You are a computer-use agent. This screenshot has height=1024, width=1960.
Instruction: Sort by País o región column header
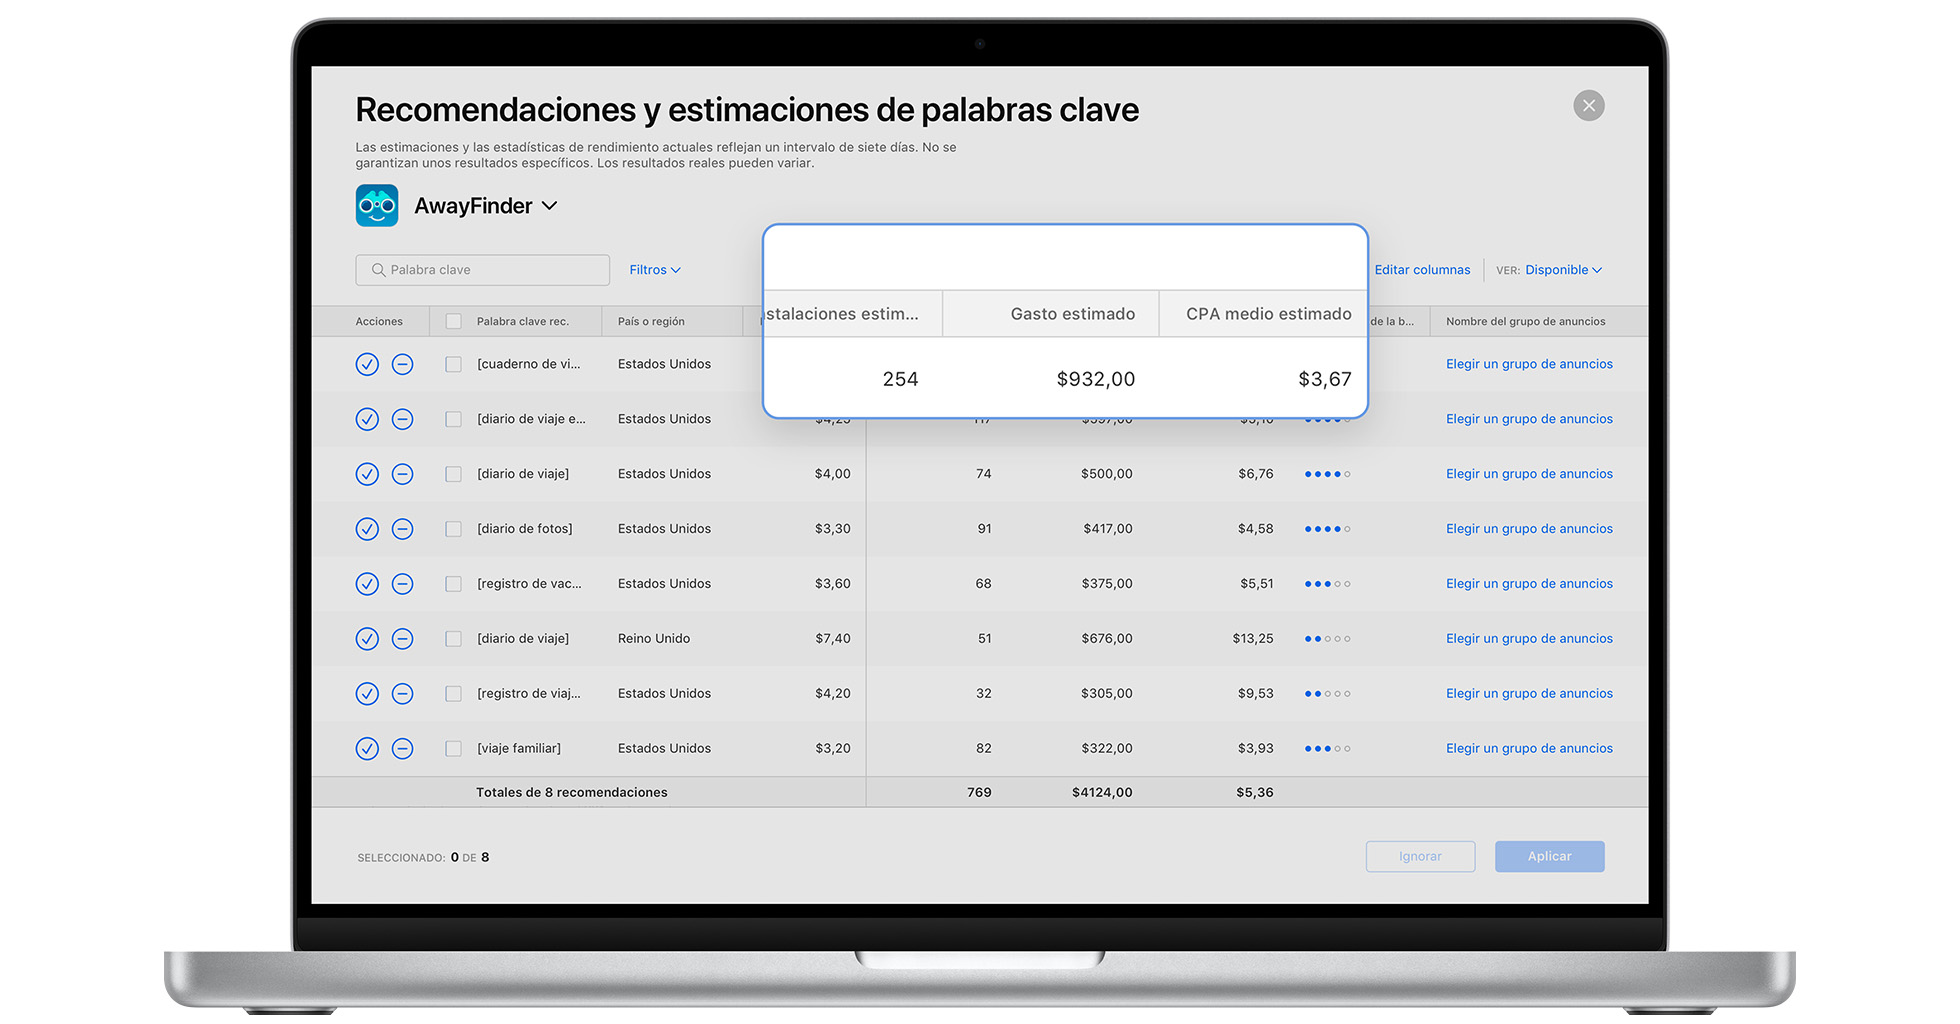coord(651,322)
